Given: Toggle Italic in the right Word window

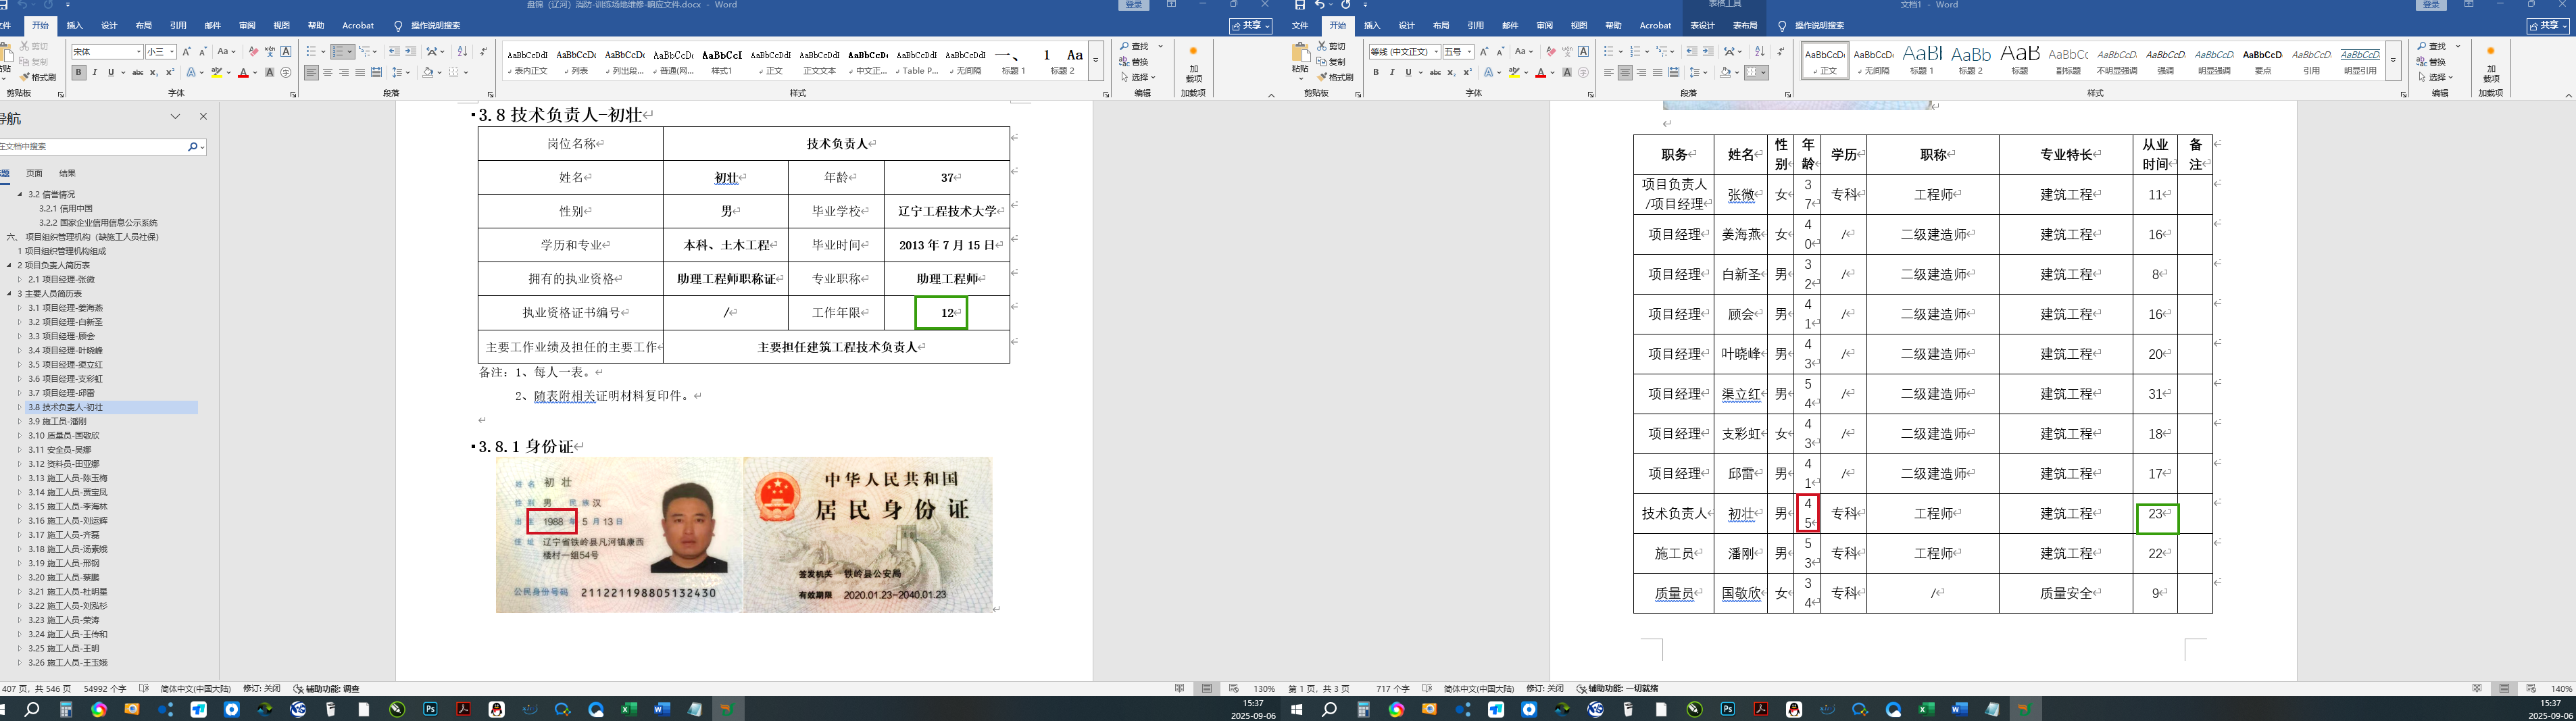Looking at the screenshot, I should [x=1392, y=72].
